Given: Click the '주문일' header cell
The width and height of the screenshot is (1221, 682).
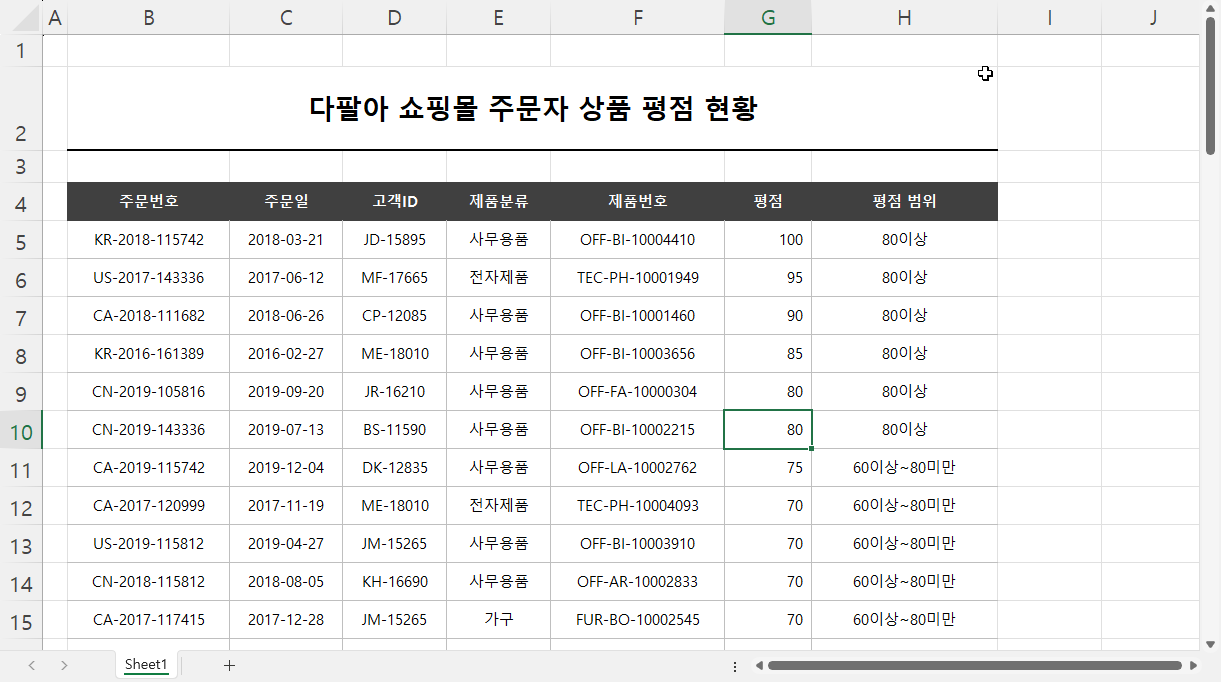Looking at the screenshot, I should tap(286, 202).
